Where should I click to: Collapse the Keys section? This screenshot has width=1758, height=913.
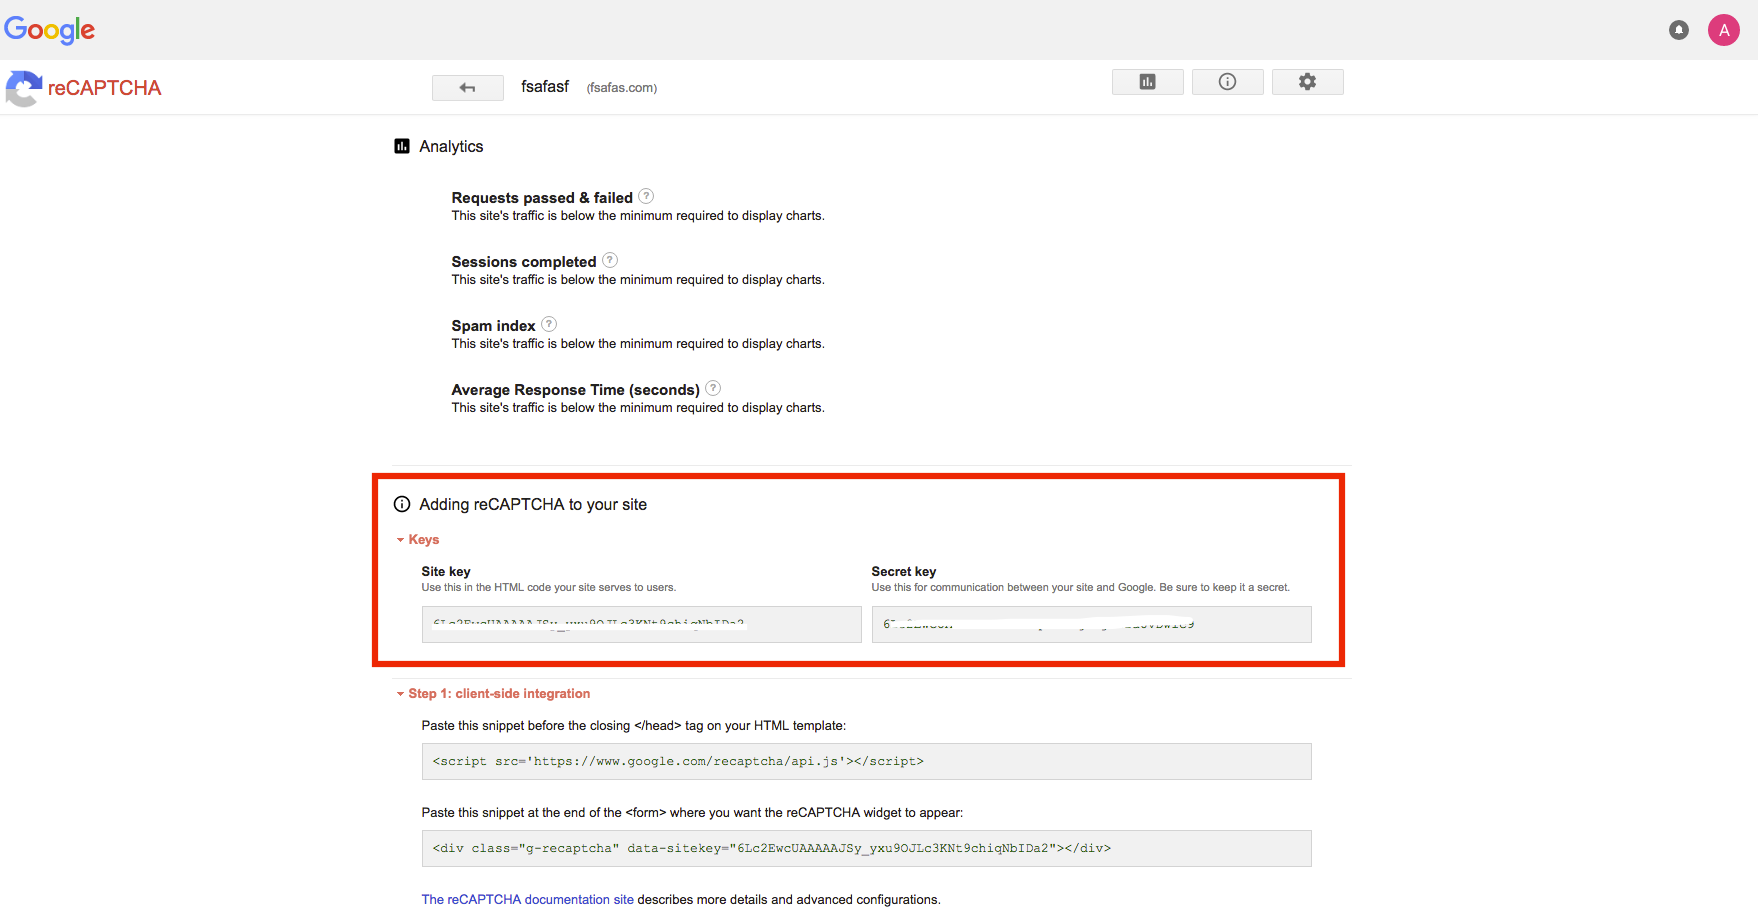[418, 539]
